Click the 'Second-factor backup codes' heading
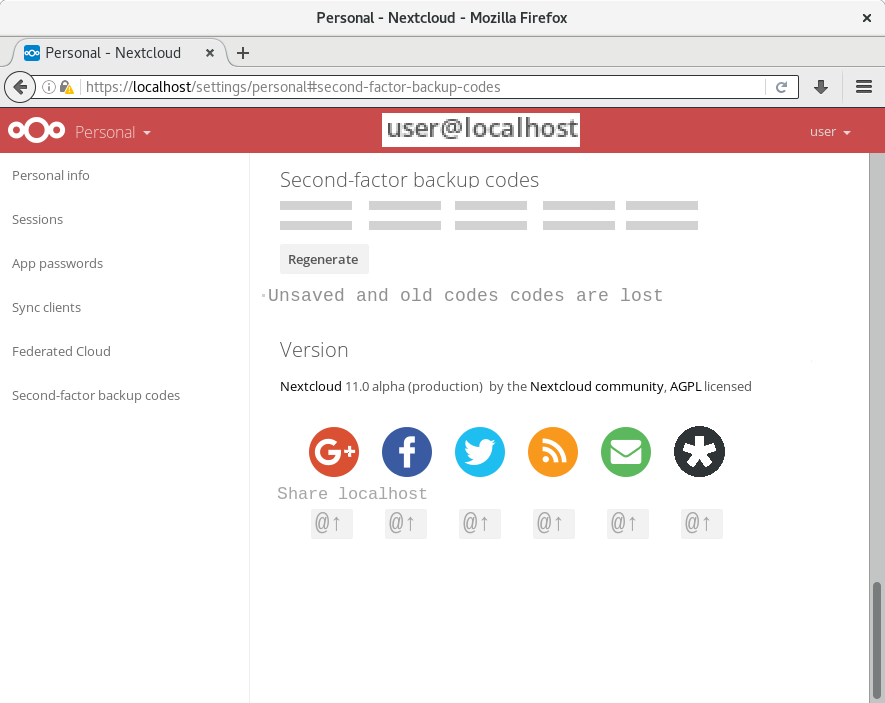 409,180
